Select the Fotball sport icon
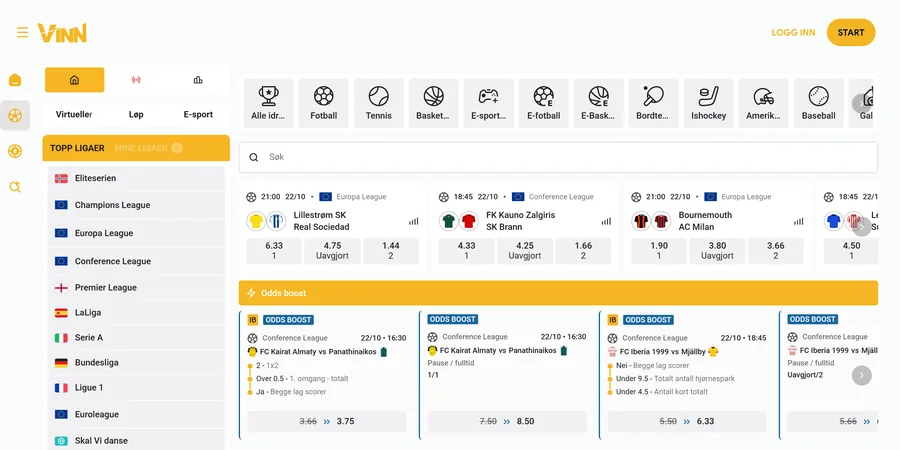This screenshot has height=450, width=900. 324,103
